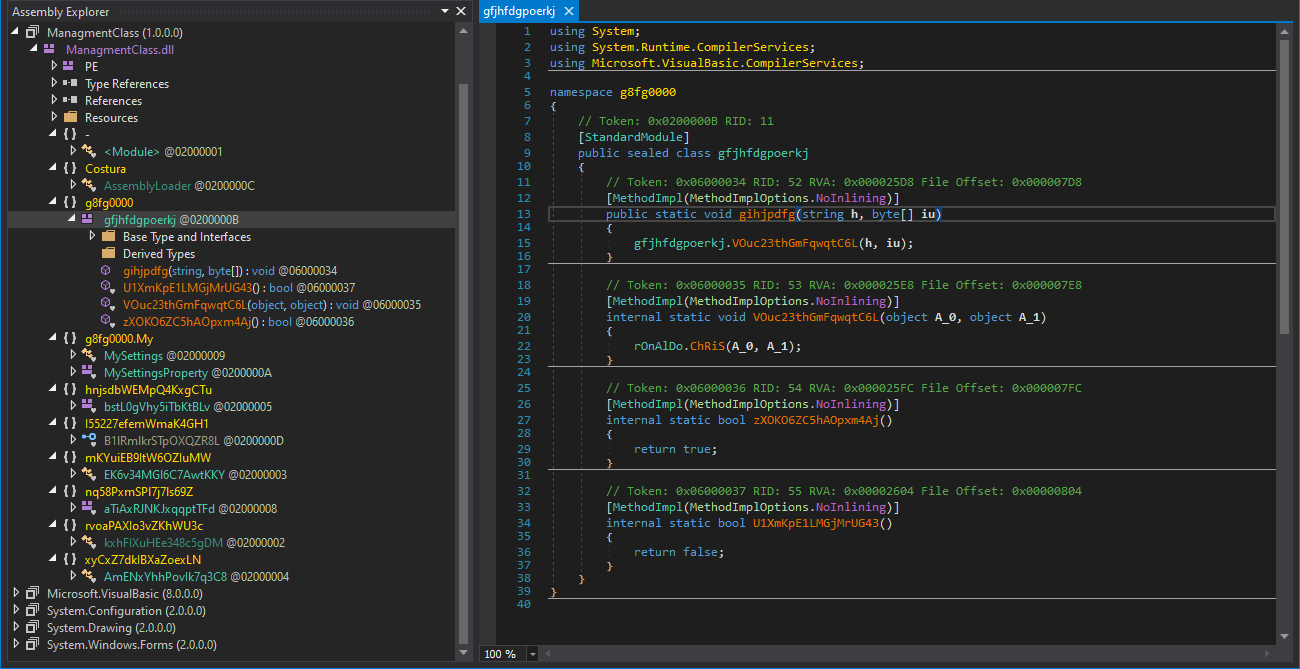Click the g8fg0000 namespace braces icon
1300x669 pixels.
click(69, 203)
